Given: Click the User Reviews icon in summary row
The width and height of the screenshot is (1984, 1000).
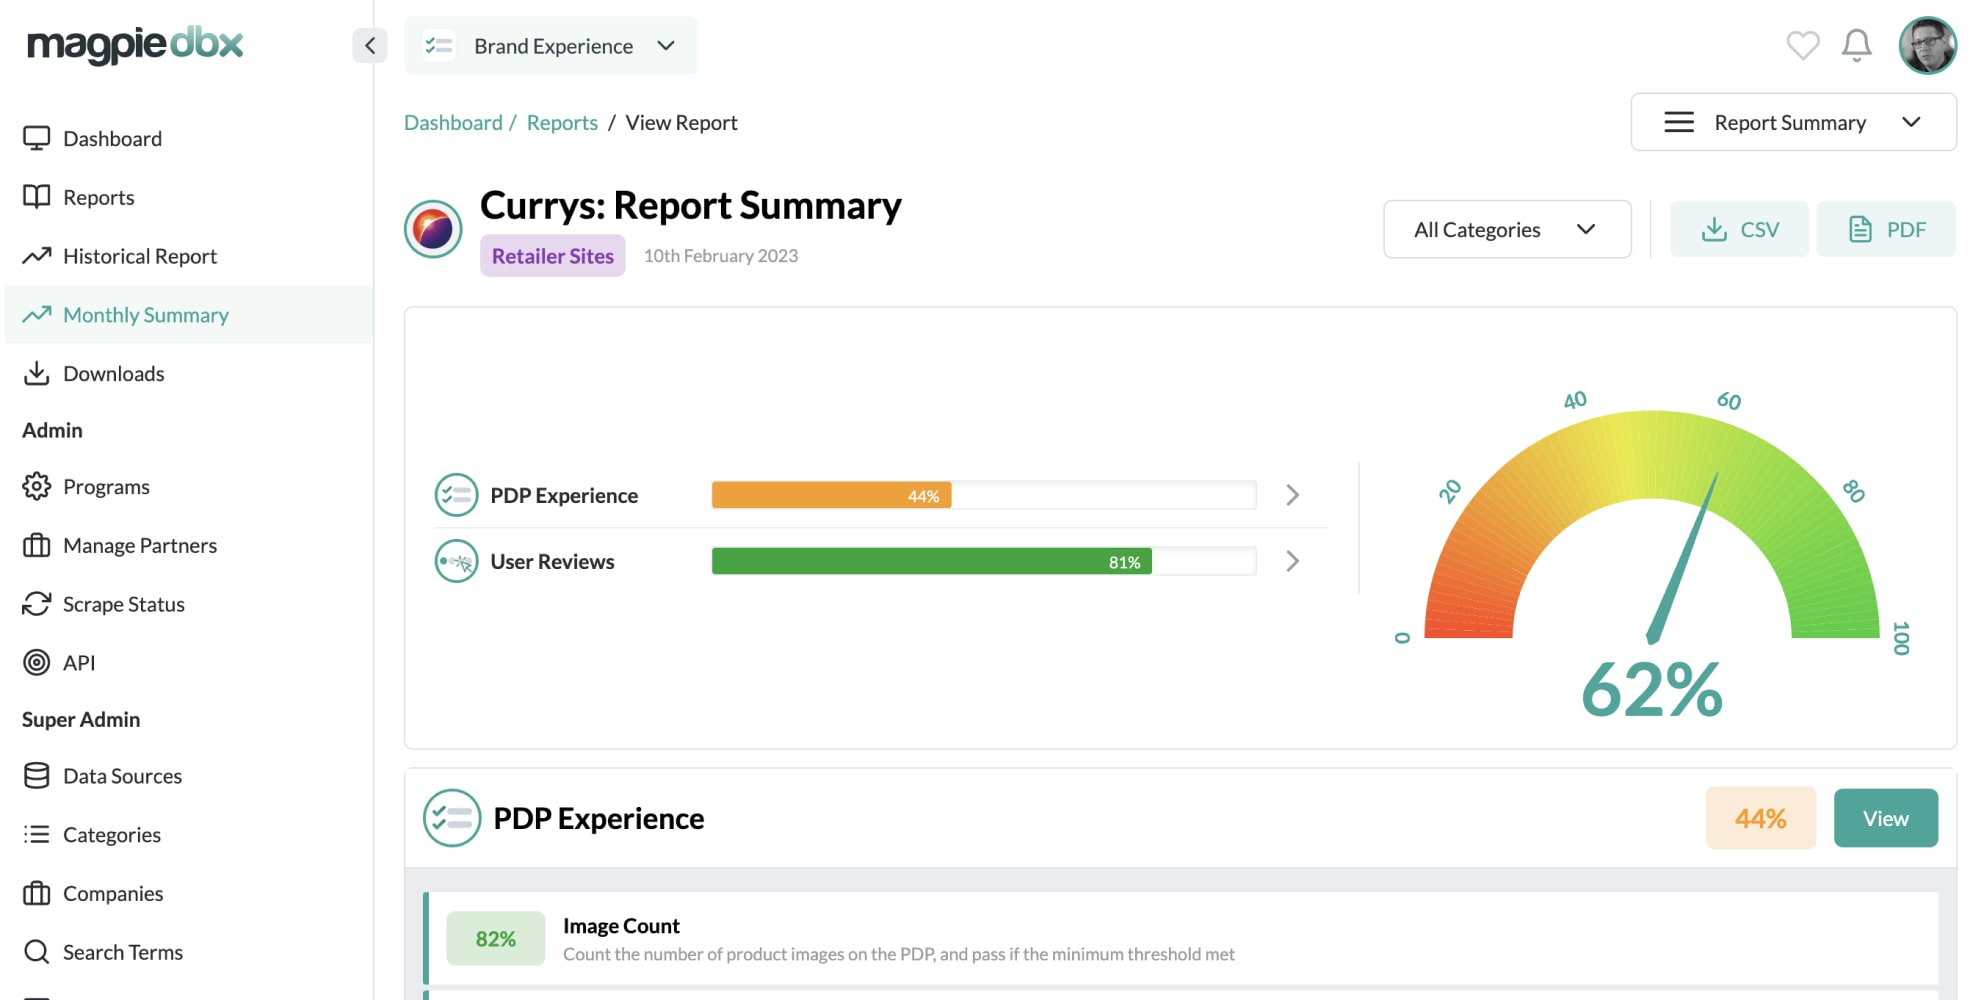Looking at the screenshot, I should [x=456, y=561].
